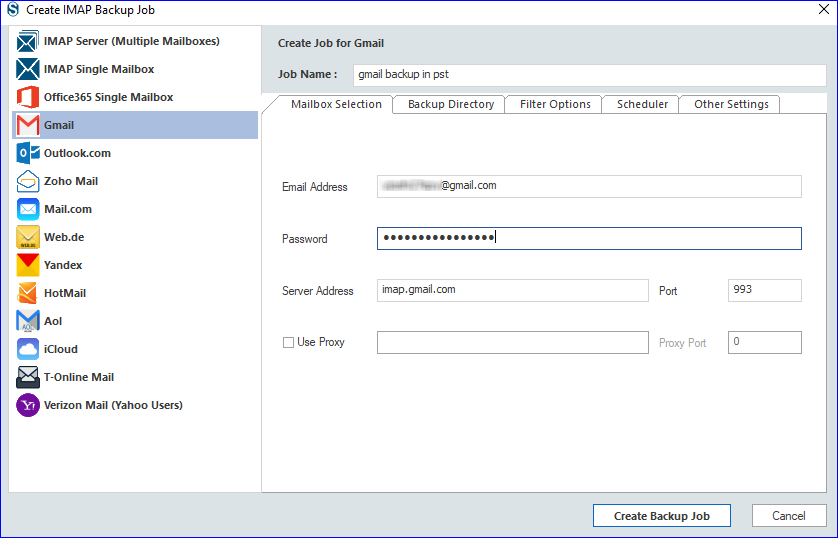Select 'Office365 Single Mailbox' label
This screenshot has width=838, height=538.
point(108,97)
